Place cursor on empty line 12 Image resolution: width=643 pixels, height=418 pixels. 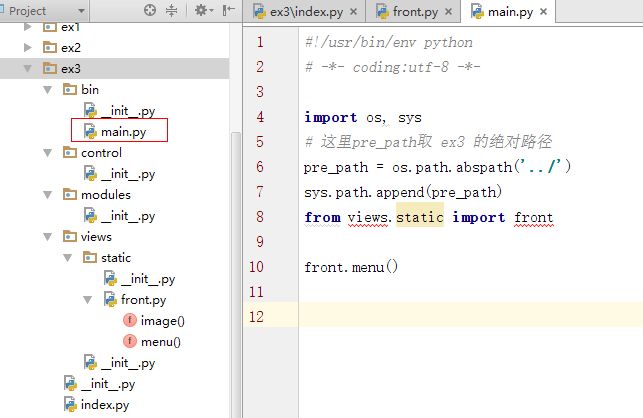[x=471, y=316]
